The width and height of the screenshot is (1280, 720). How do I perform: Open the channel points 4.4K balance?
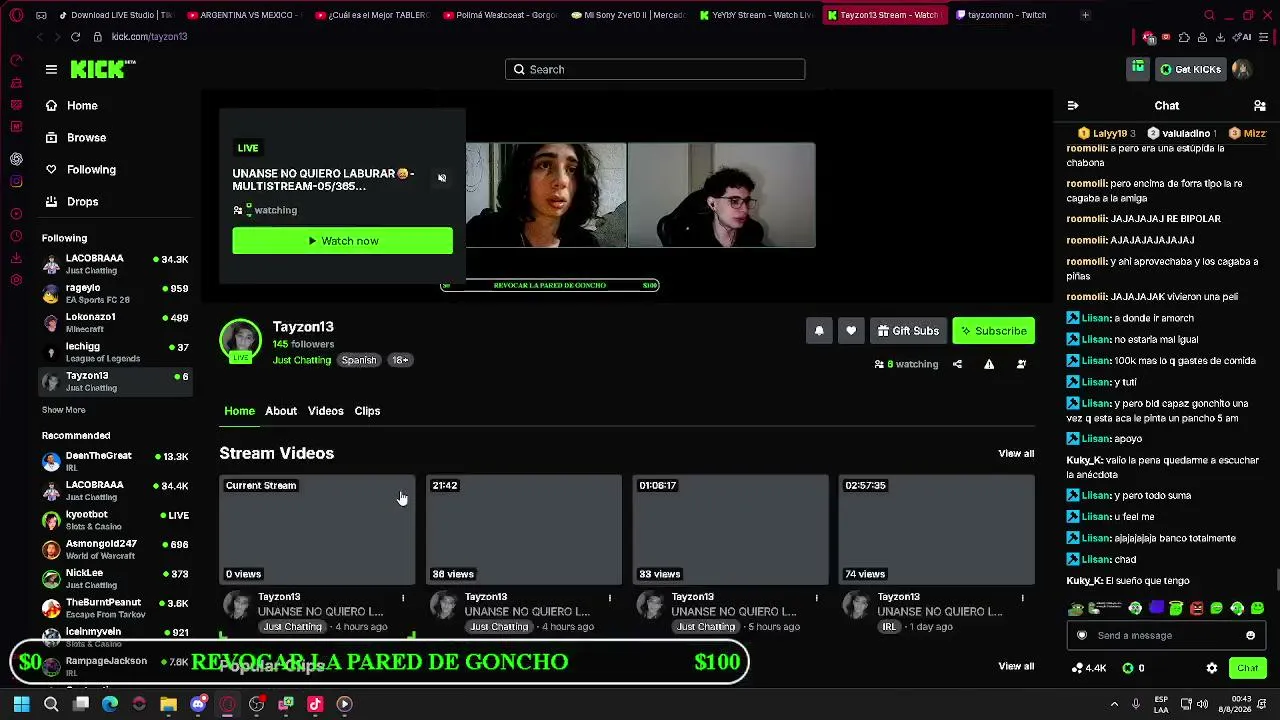tap(1089, 668)
